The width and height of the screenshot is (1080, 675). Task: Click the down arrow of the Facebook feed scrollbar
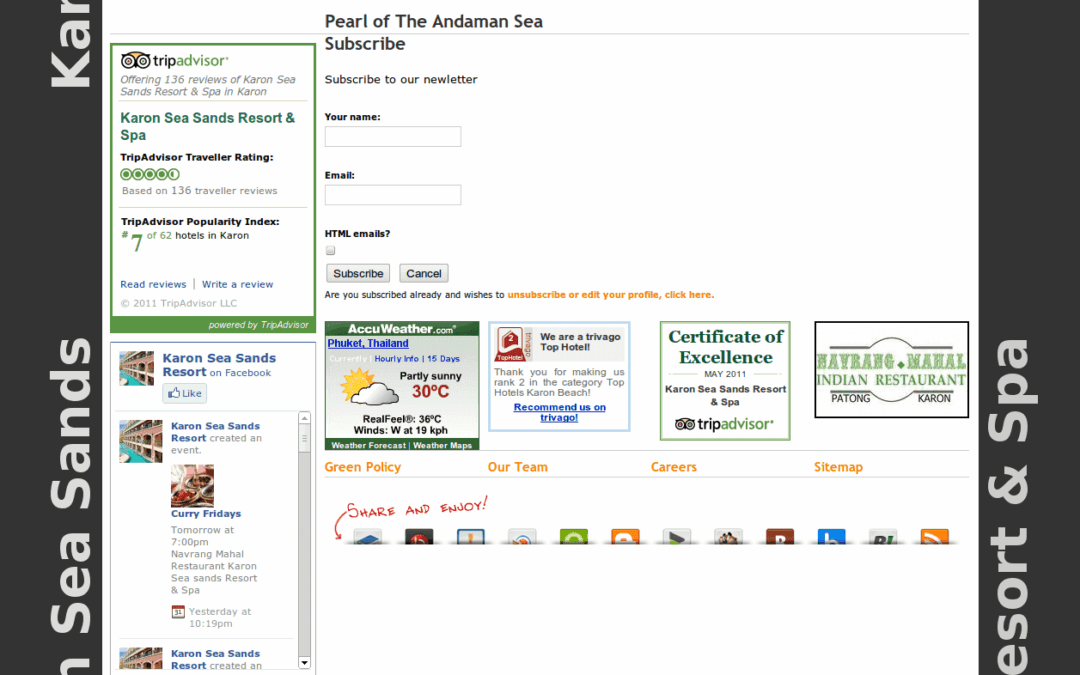tap(304, 663)
